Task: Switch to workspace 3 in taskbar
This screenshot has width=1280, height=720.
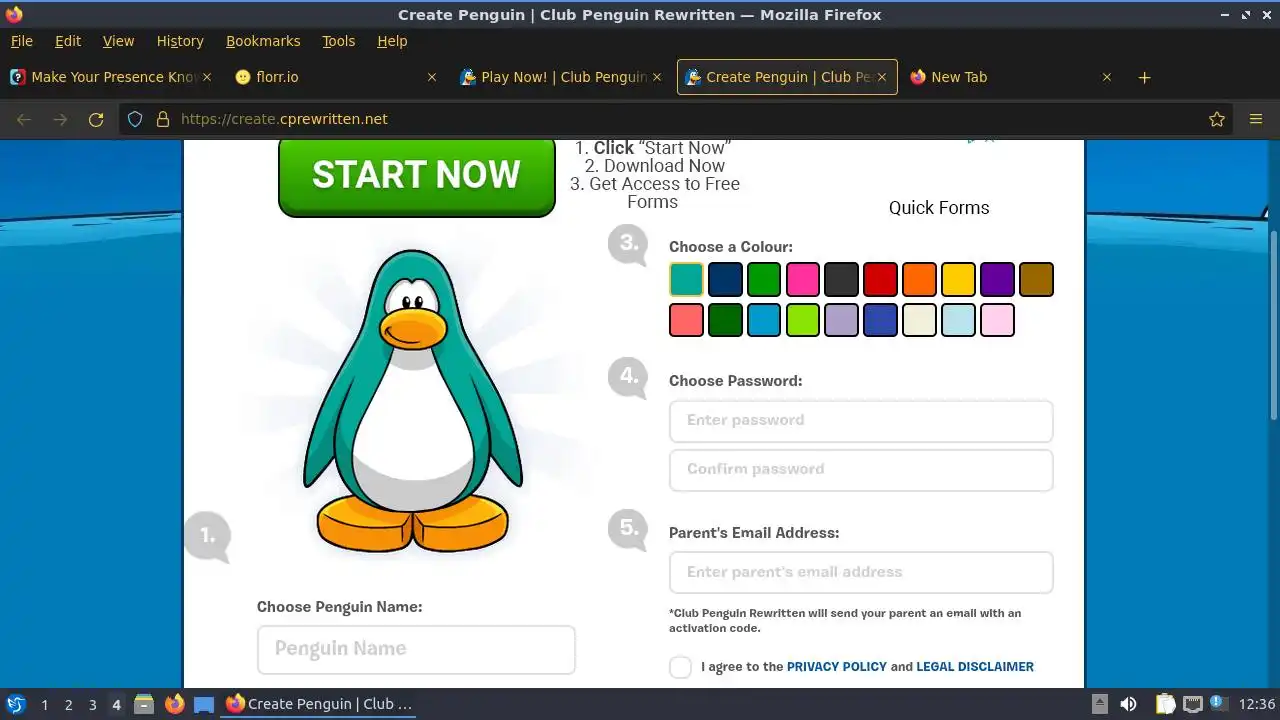Action: pyautogui.click(x=92, y=704)
